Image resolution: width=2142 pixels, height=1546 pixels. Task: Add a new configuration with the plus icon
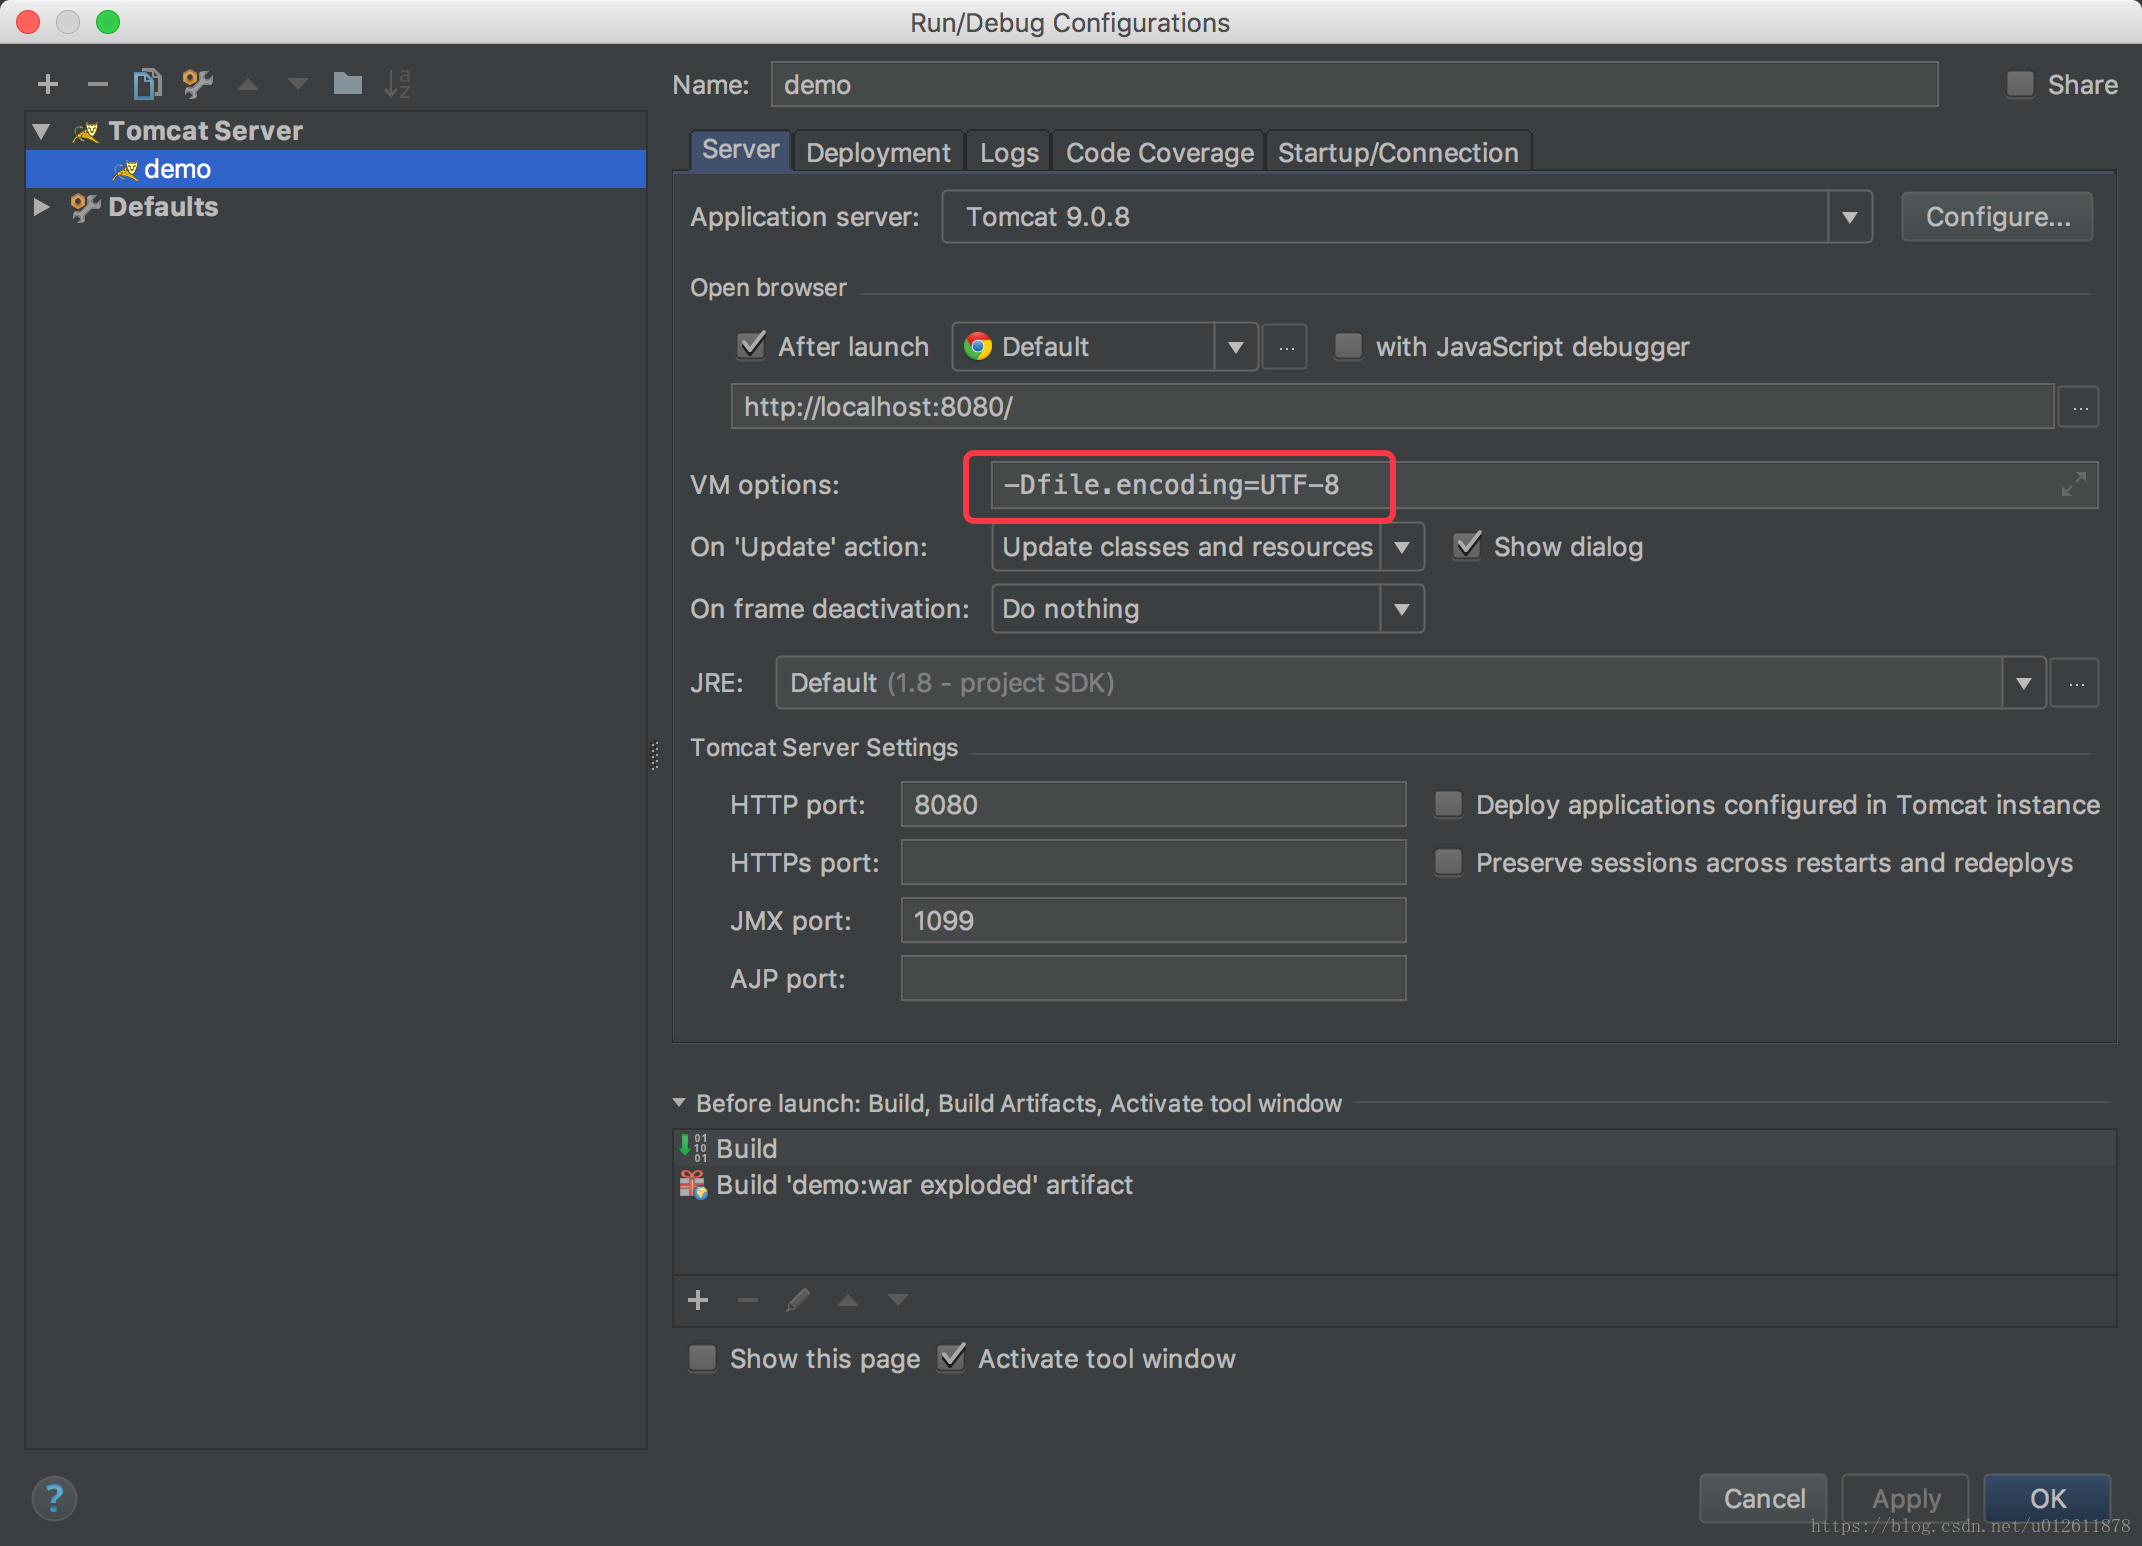(47, 84)
